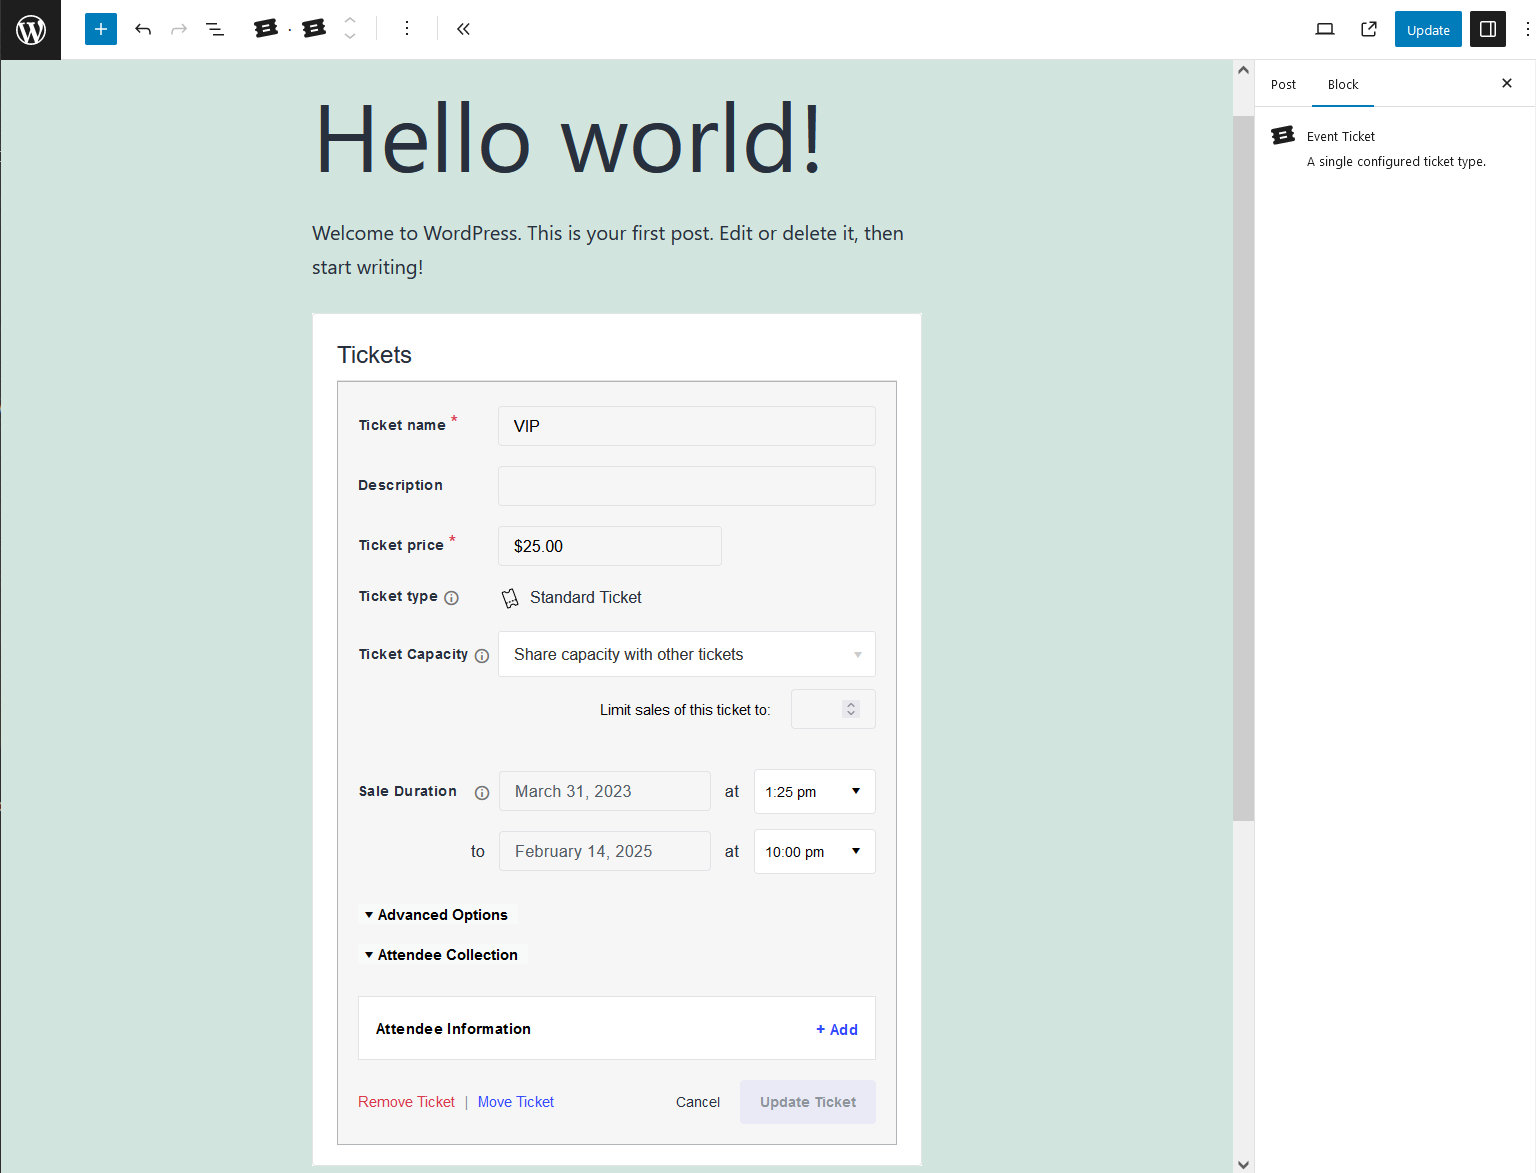Select the parent Tickets block icon

(266, 29)
